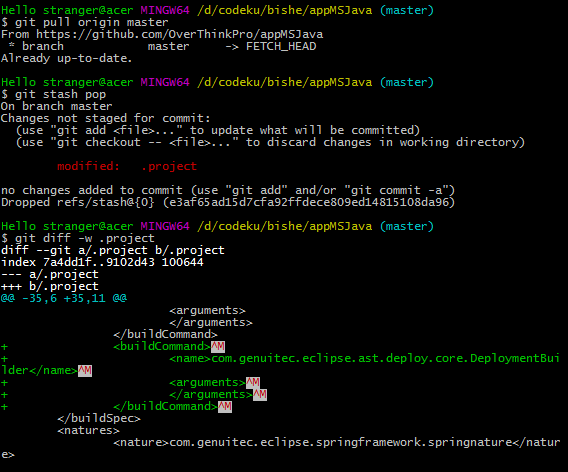Click the 'On branch master' line
568x472 pixels.
(57, 106)
